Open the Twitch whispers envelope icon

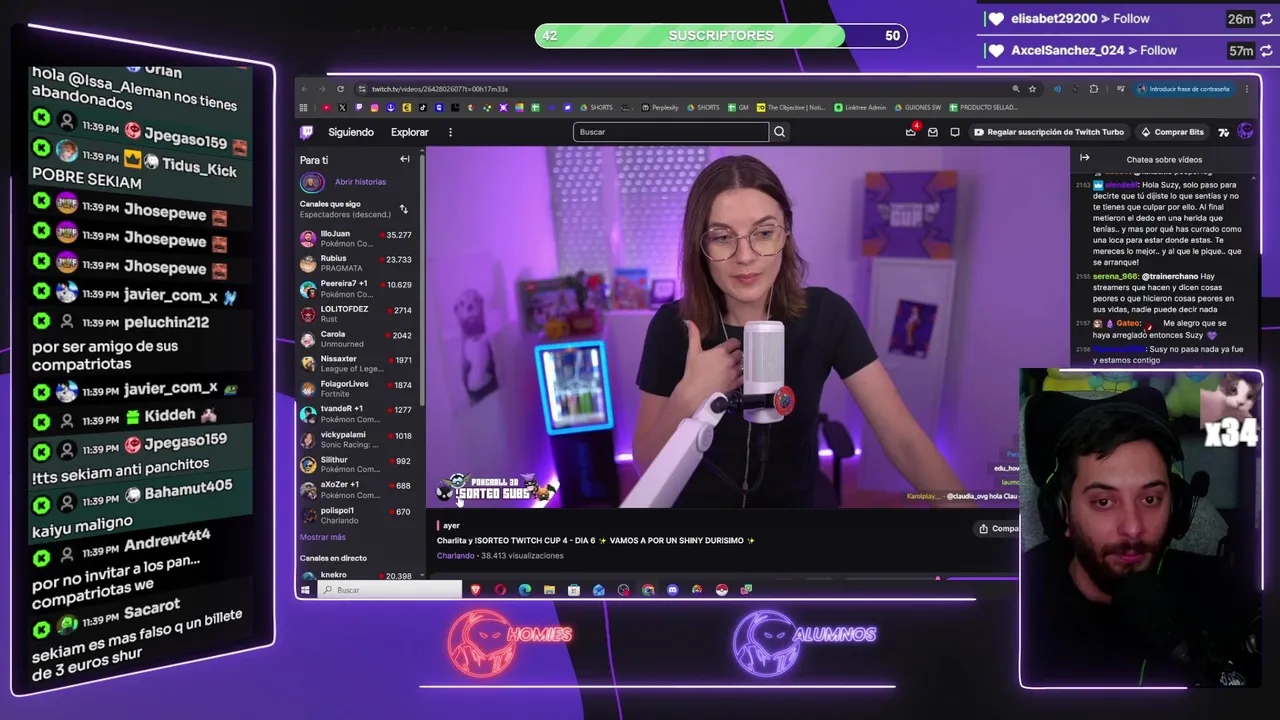[933, 132]
